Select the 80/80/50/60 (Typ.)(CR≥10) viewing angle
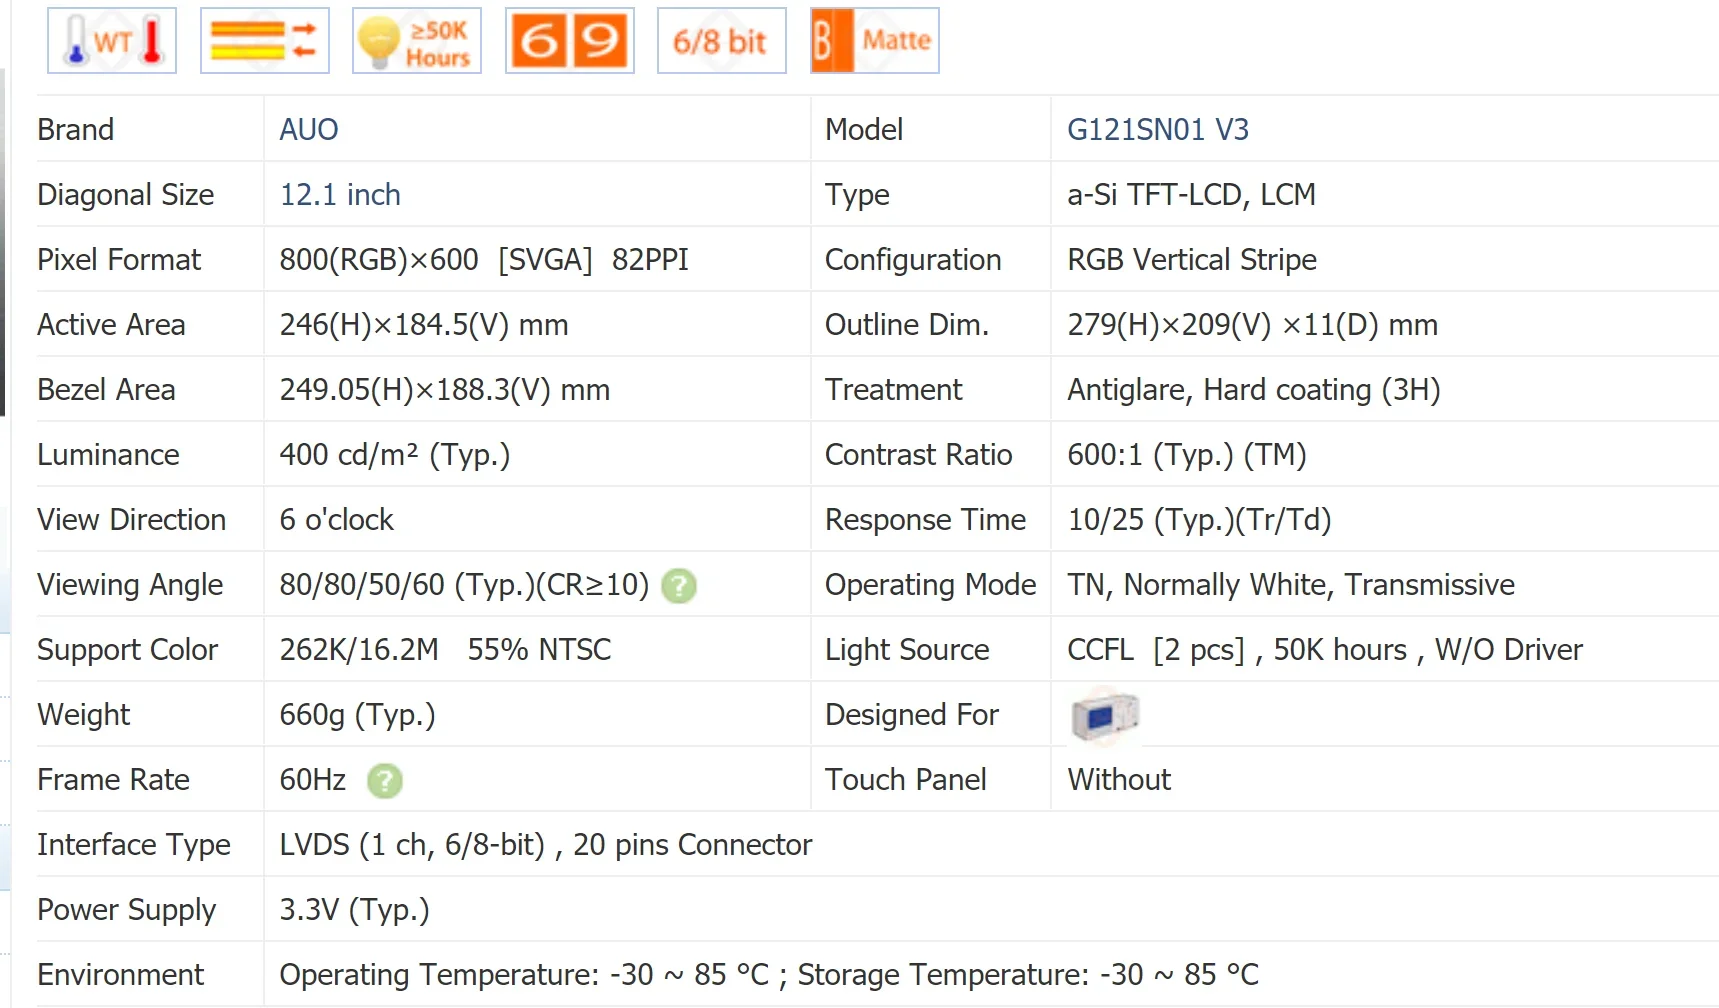Screen dimensions: 1719x1008 [465, 585]
